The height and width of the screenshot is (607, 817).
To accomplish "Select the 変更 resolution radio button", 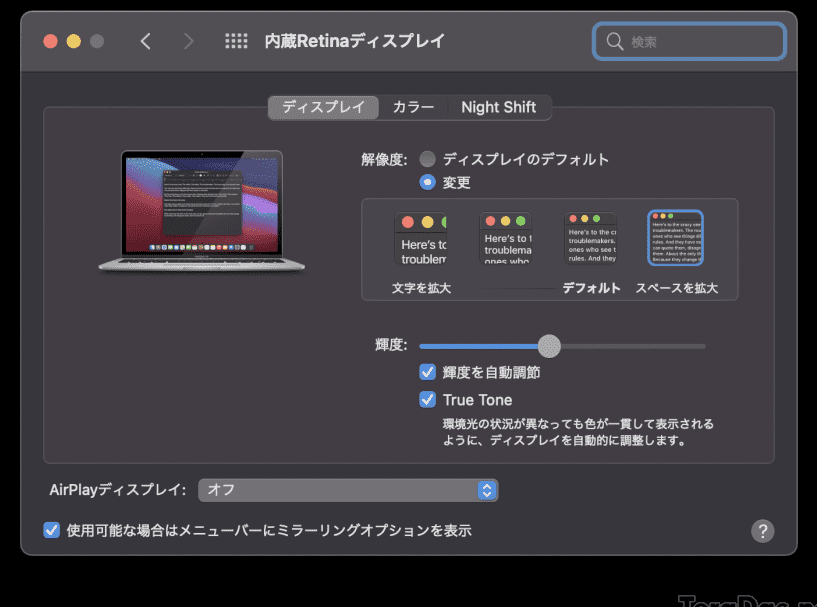I will 428,183.
